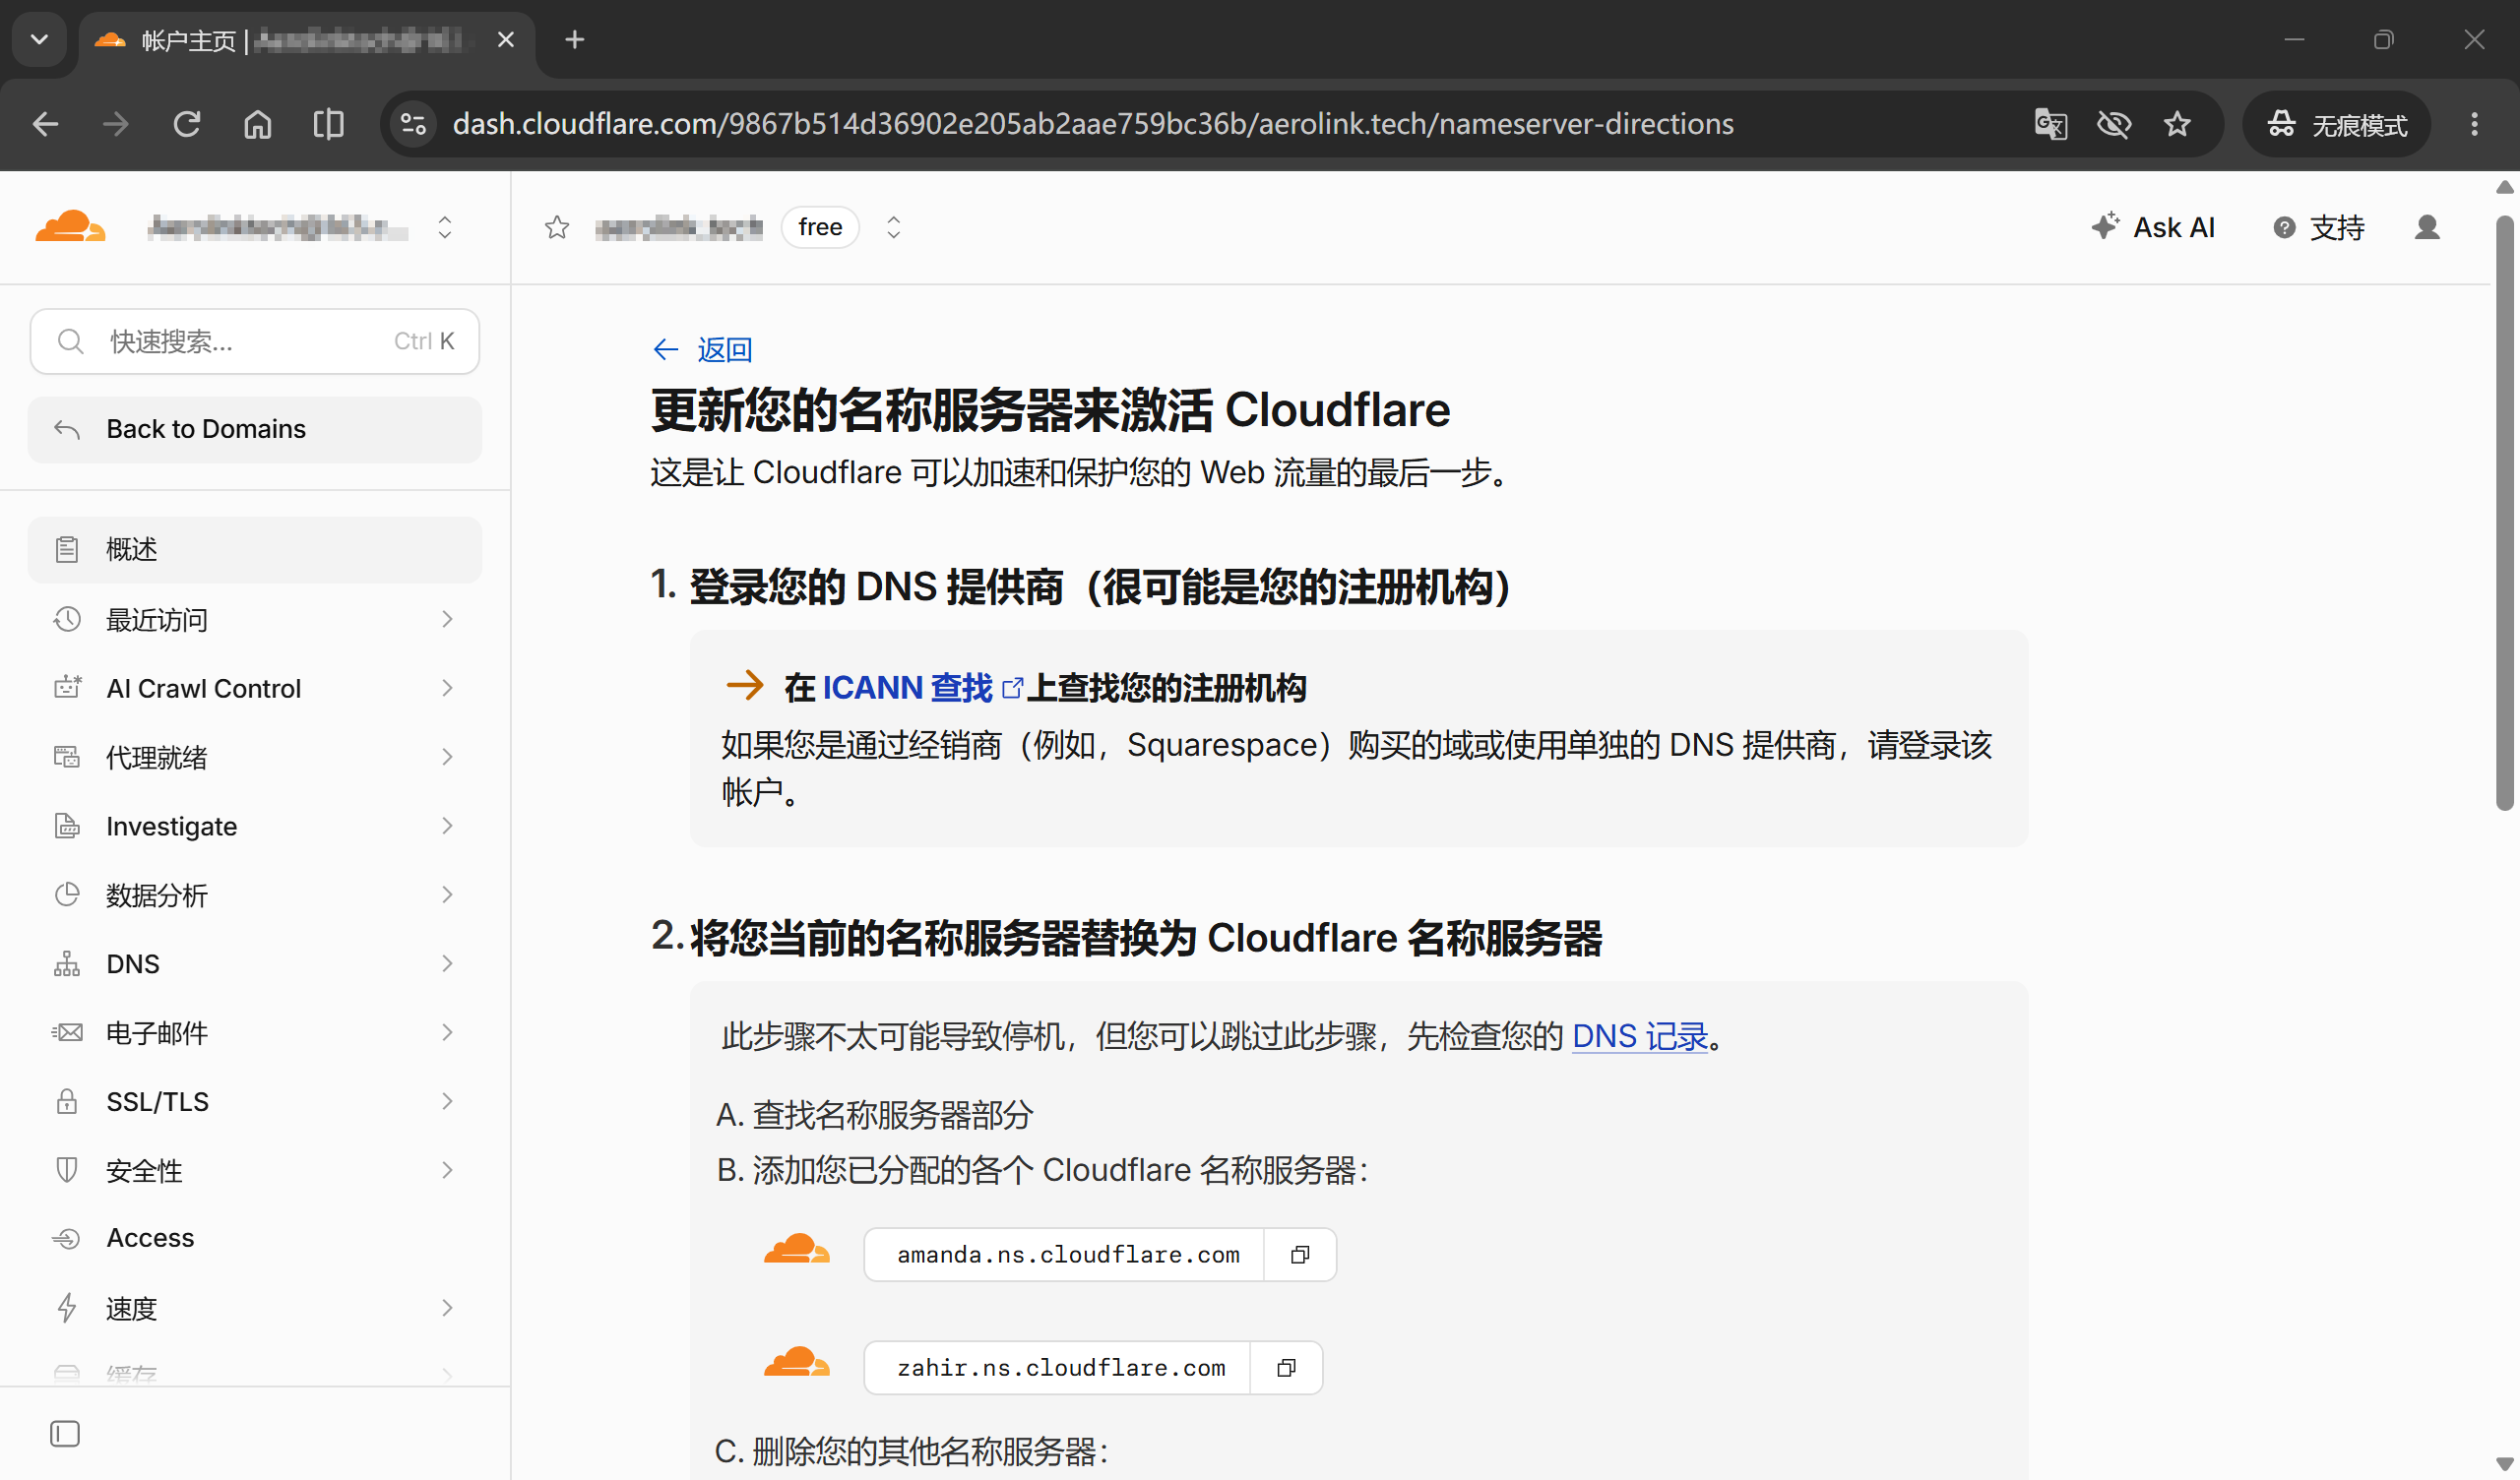This screenshot has width=2520, height=1480.
Task: Expand the Investigate chevron
Action: click(447, 826)
